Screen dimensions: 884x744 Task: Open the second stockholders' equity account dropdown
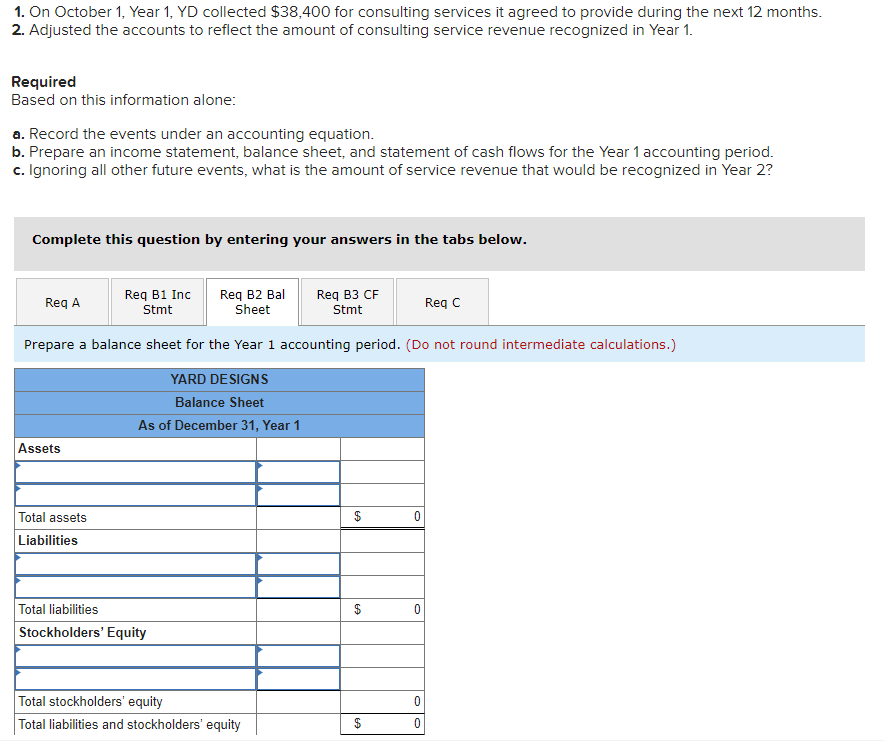click(135, 678)
